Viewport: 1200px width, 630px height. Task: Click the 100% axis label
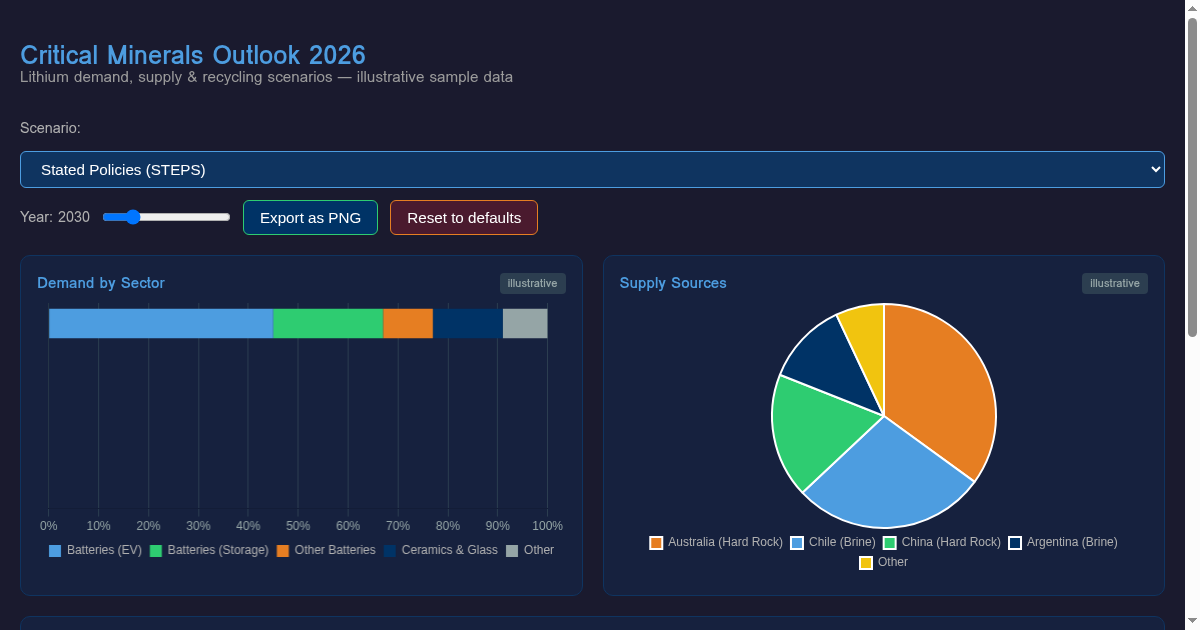(547, 526)
